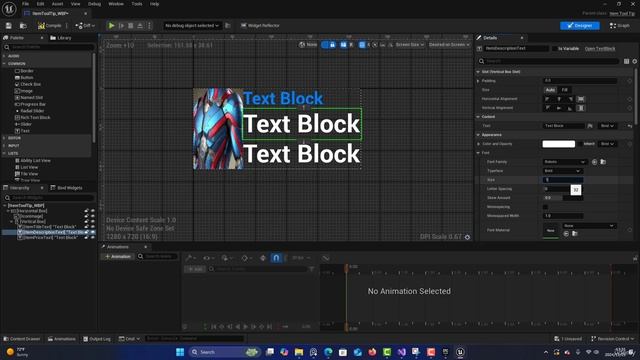
Task: Select the blue Text Block in the canvas
Action: click(x=283, y=98)
